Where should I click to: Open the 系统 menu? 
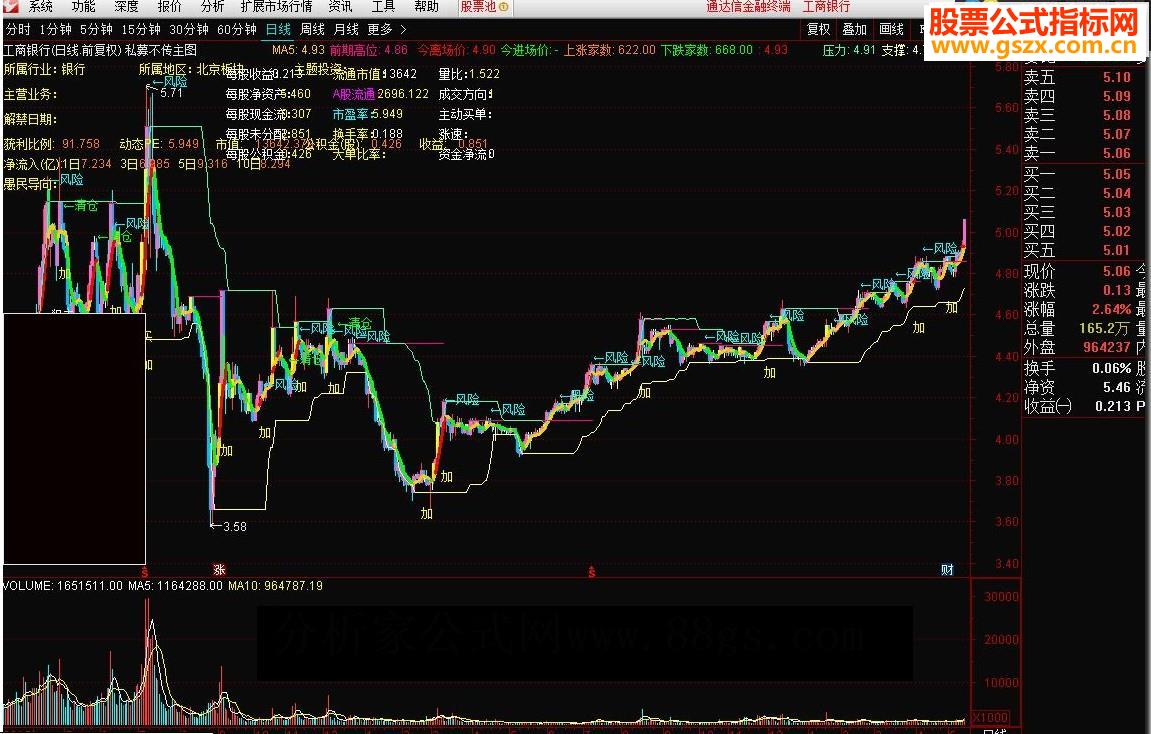[x=41, y=7]
